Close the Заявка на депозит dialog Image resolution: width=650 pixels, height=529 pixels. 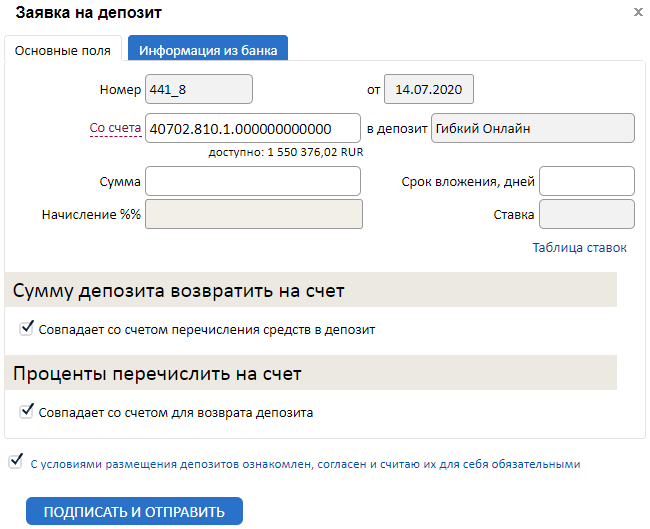point(638,13)
